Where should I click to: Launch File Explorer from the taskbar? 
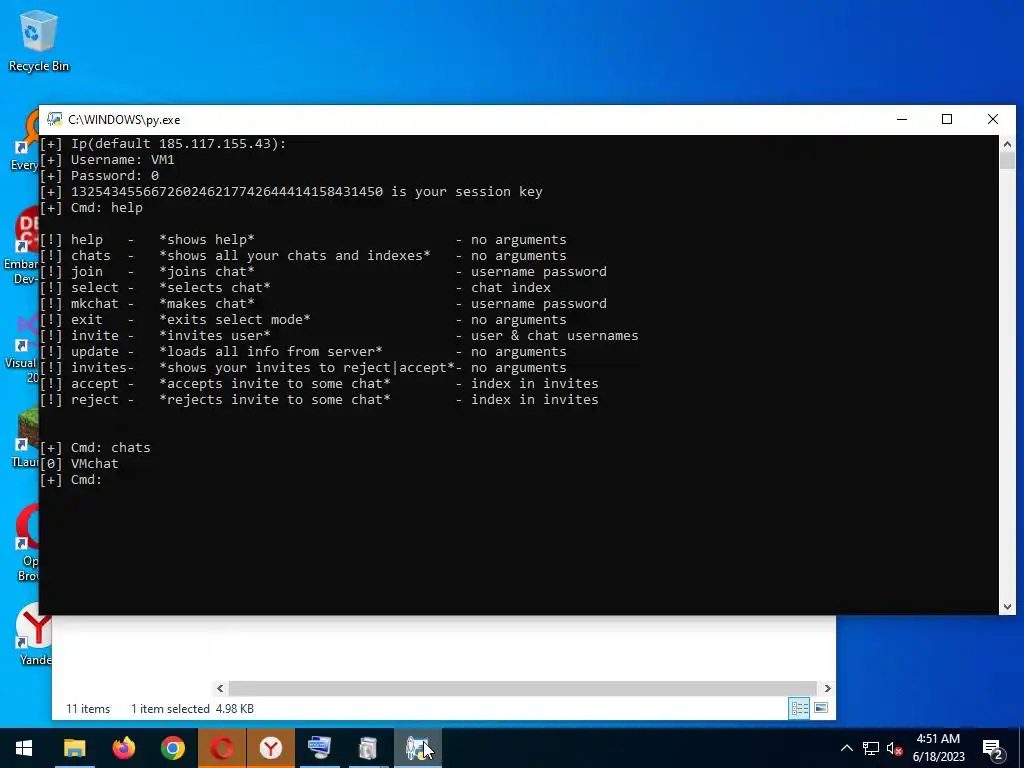tap(74, 748)
